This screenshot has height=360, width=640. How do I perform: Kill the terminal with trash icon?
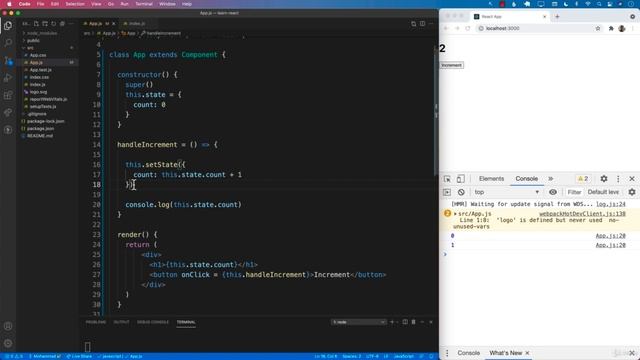413,322
